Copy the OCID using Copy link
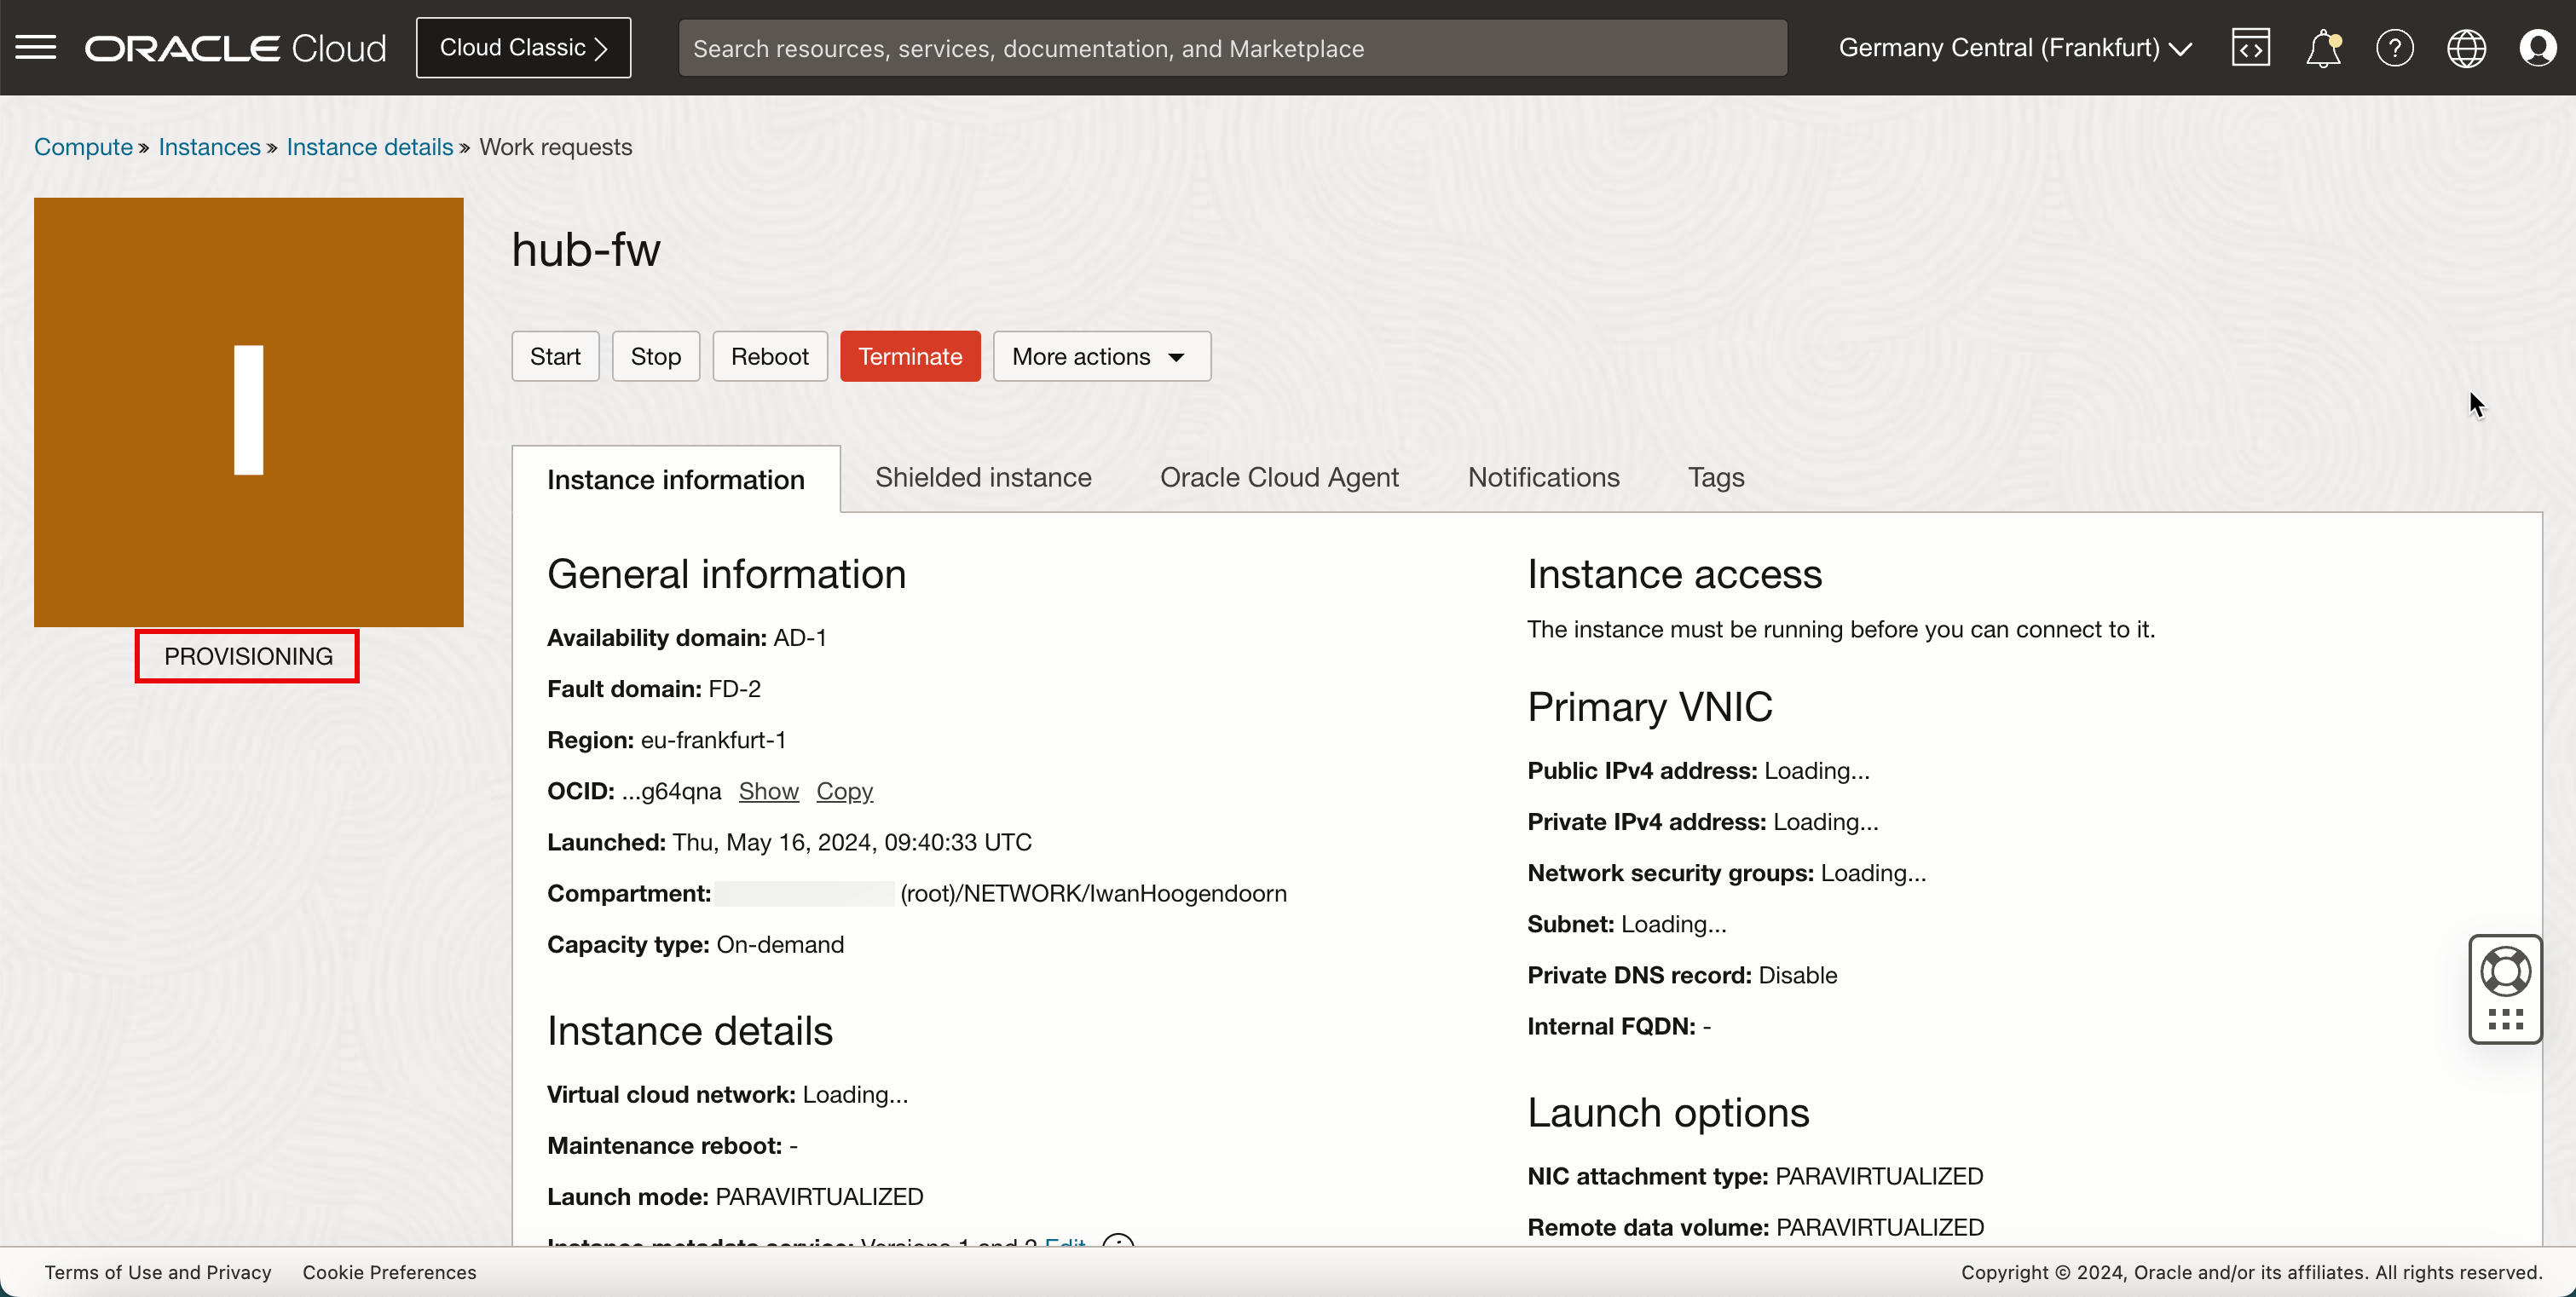2576x1297 pixels. [x=846, y=791]
